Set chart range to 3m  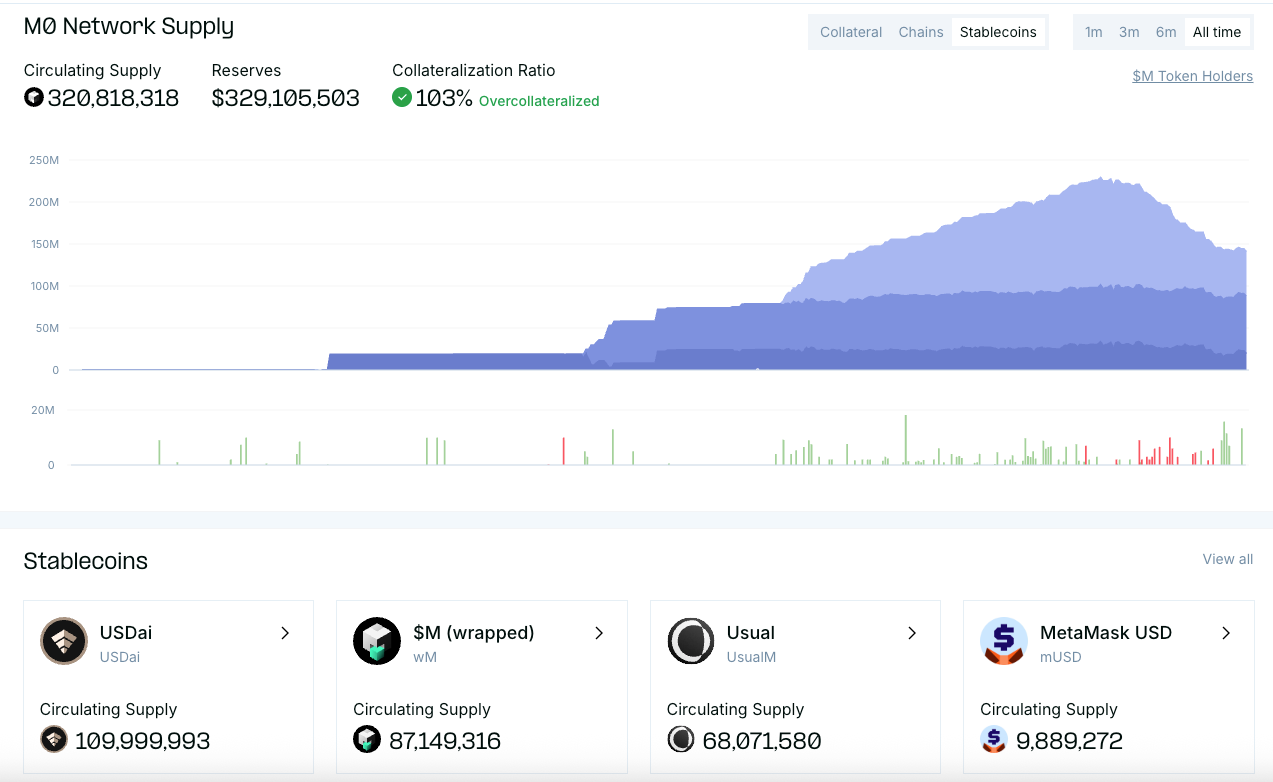(1129, 32)
